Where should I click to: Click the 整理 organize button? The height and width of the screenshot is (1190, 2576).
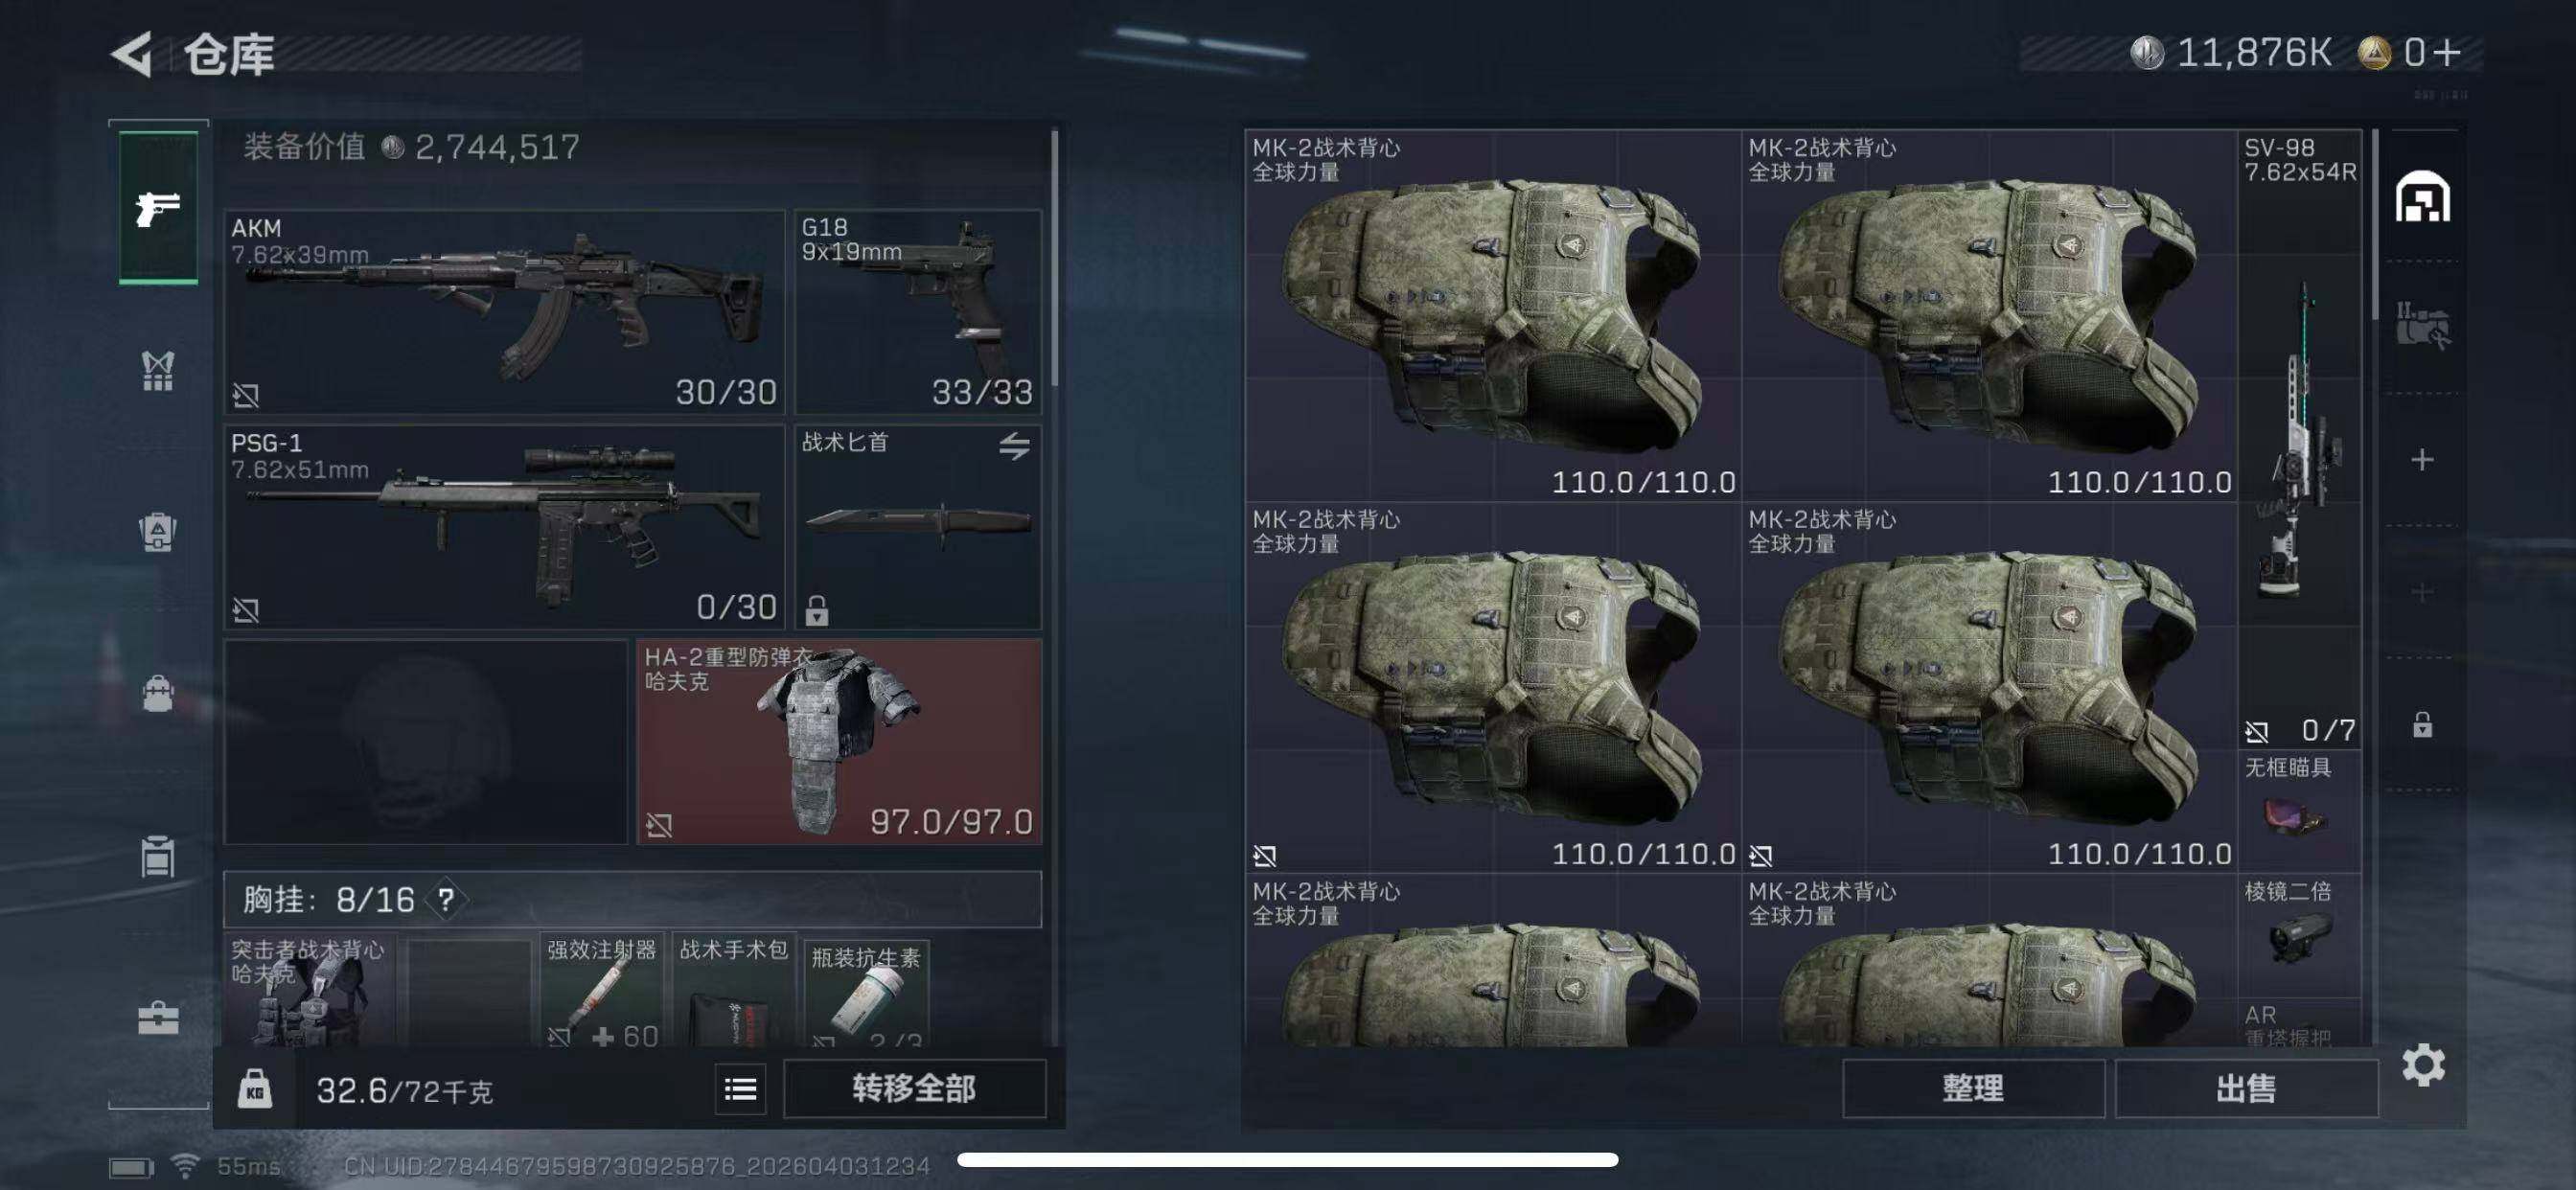pos(1973,1088)
